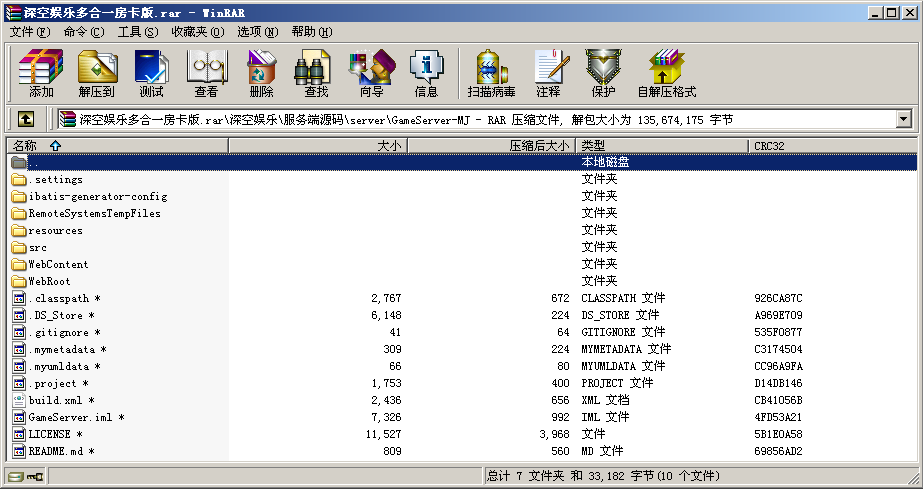
Task: Open the 查找 (Find) binoculars tool
Action: (x=316, y=73)
